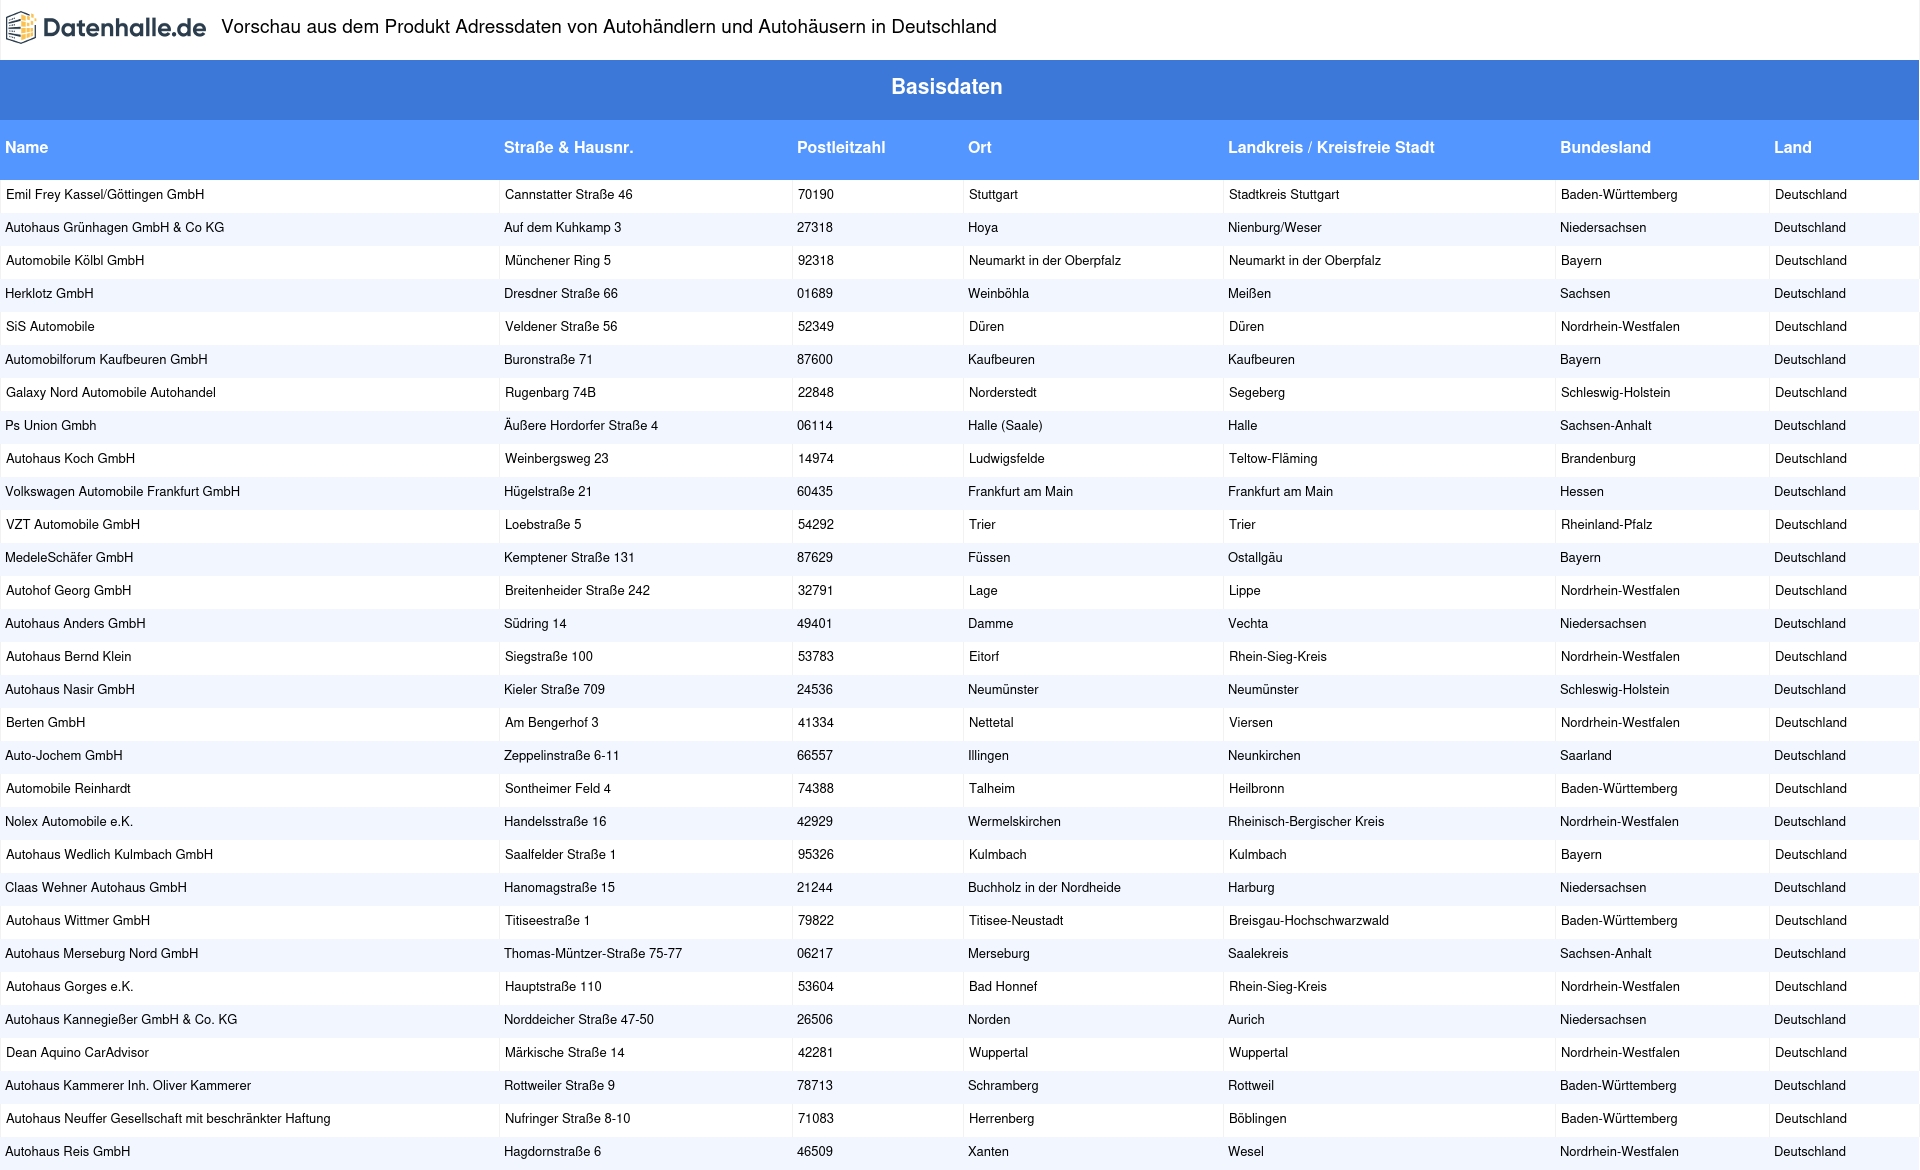The image size is (1920, 1170).
Task: Select the Breisgau-Hochschwarzwald cell
Action: tap(1309, 921)
